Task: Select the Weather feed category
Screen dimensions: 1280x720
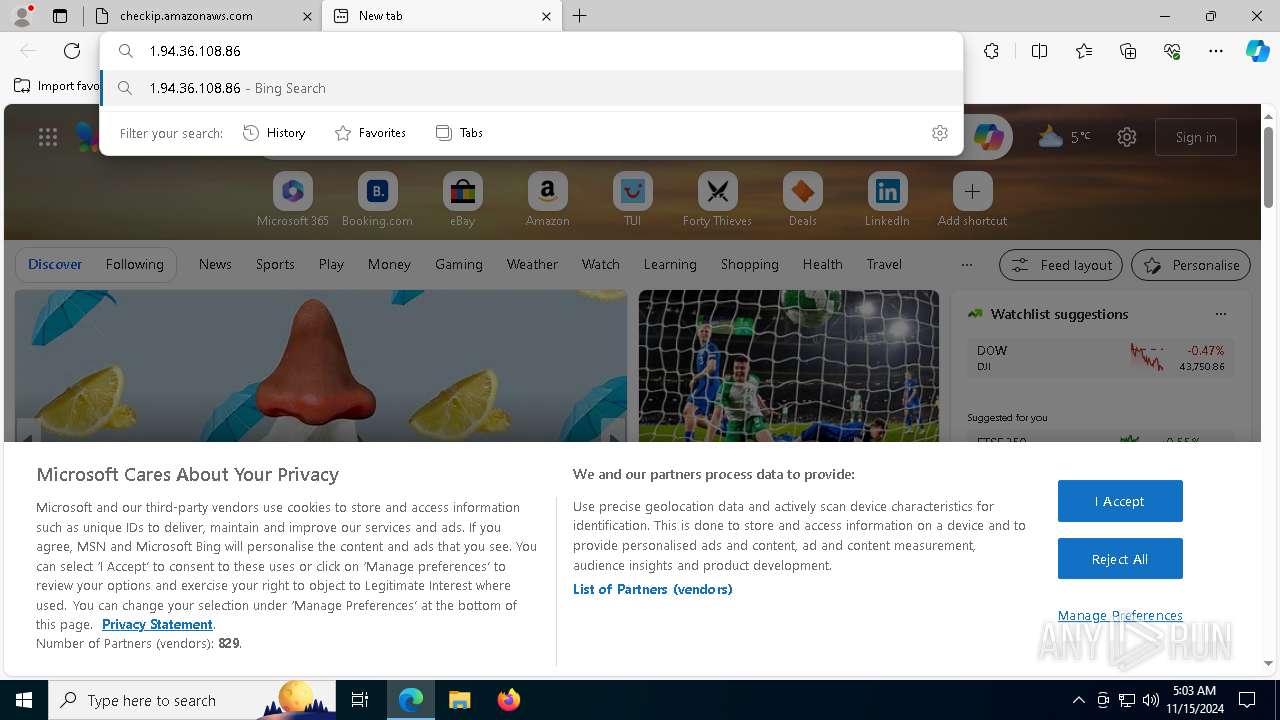Action: (532, 264)
